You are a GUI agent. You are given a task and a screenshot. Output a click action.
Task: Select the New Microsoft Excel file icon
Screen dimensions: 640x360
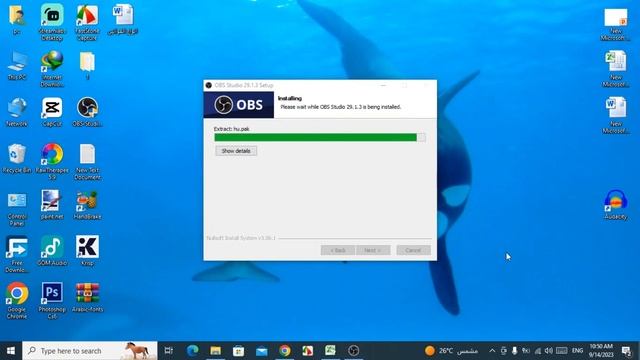[616, 69]
